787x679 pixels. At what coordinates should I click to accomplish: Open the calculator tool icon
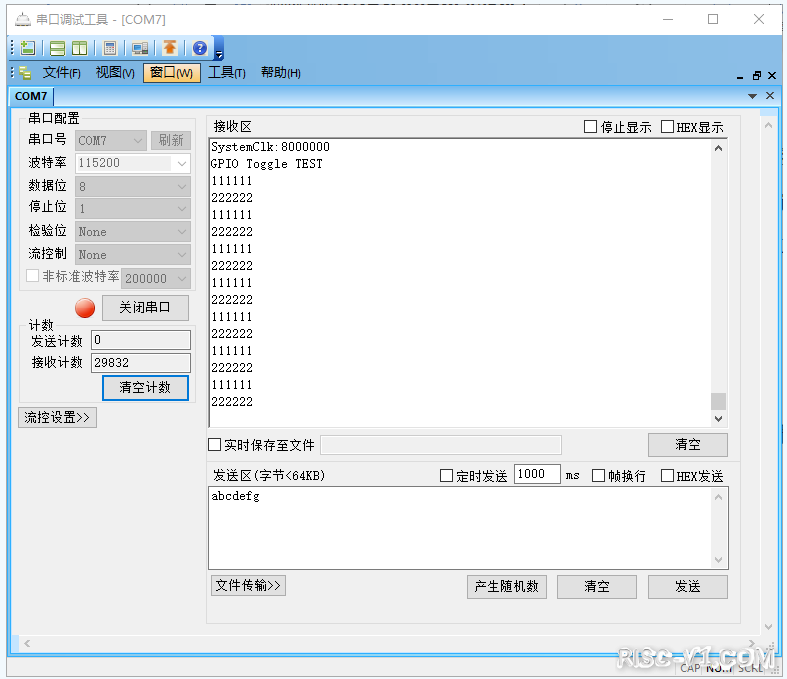click(109, 48)
